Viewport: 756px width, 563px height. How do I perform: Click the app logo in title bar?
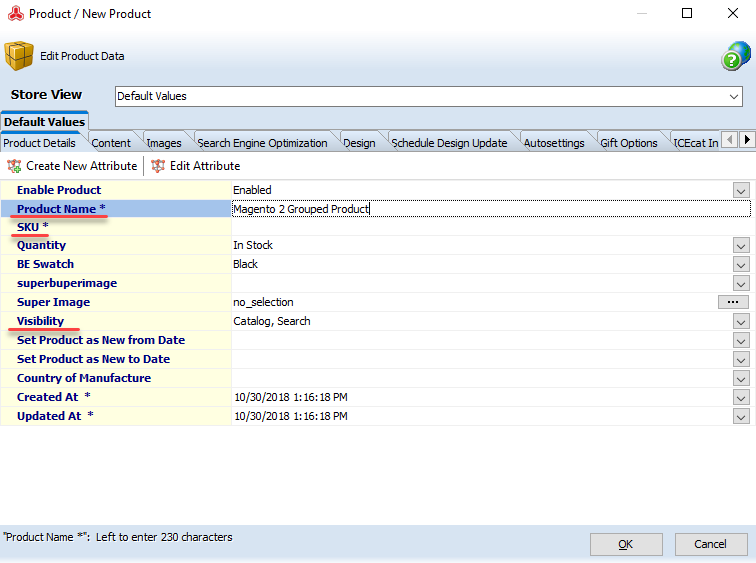click(16, 13)
